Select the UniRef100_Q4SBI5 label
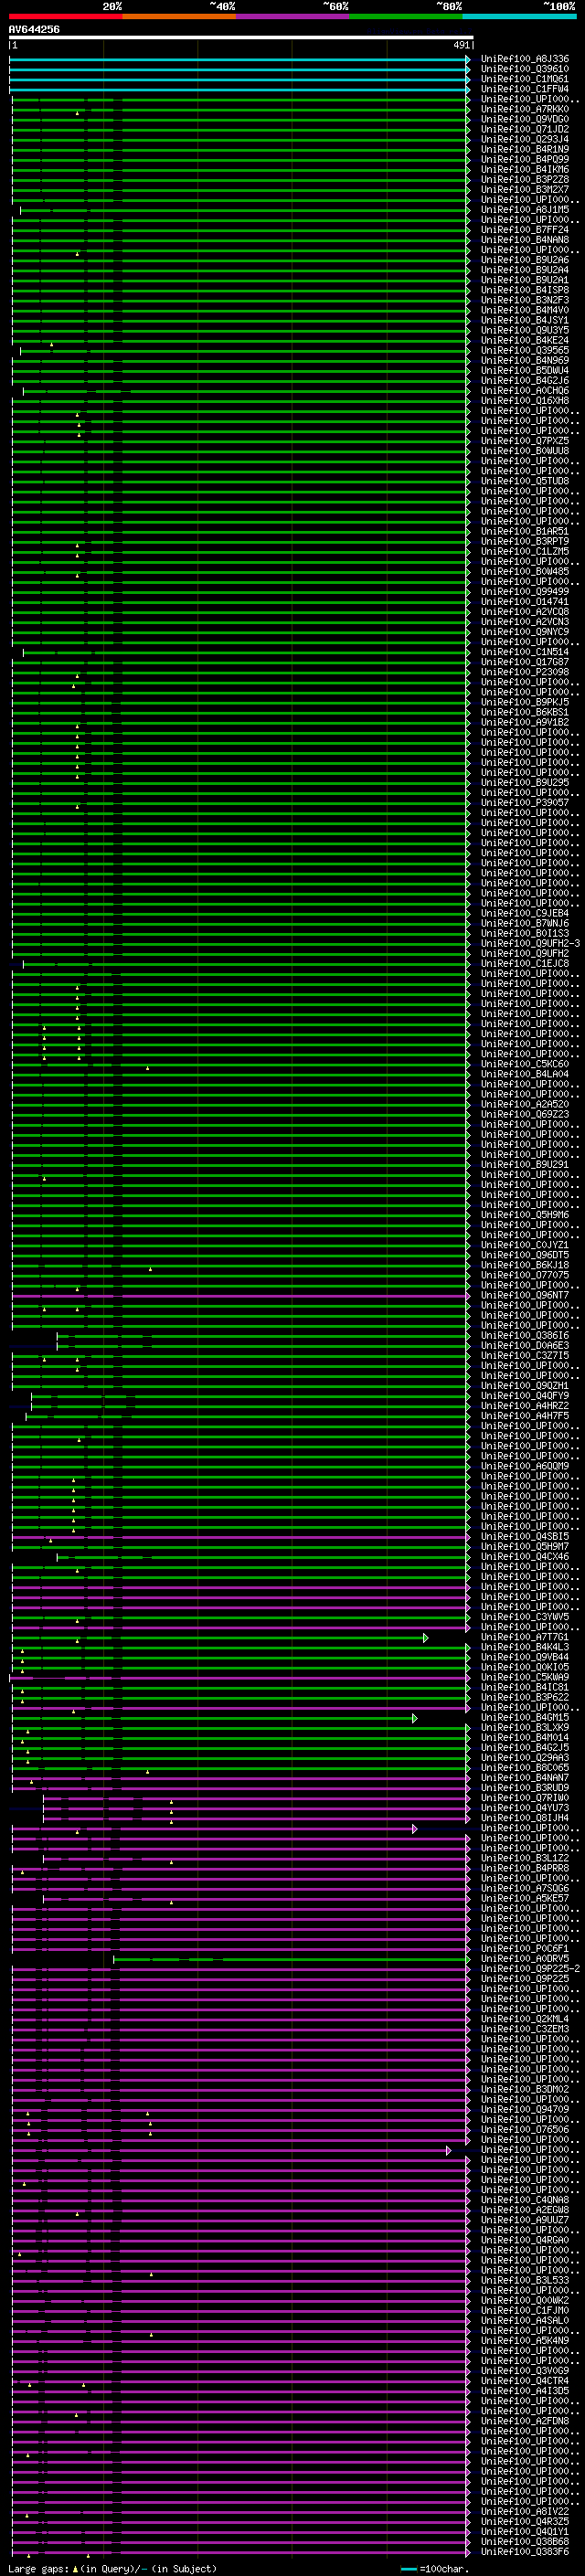This screenshot has height=2576, width=585. 525,1536
